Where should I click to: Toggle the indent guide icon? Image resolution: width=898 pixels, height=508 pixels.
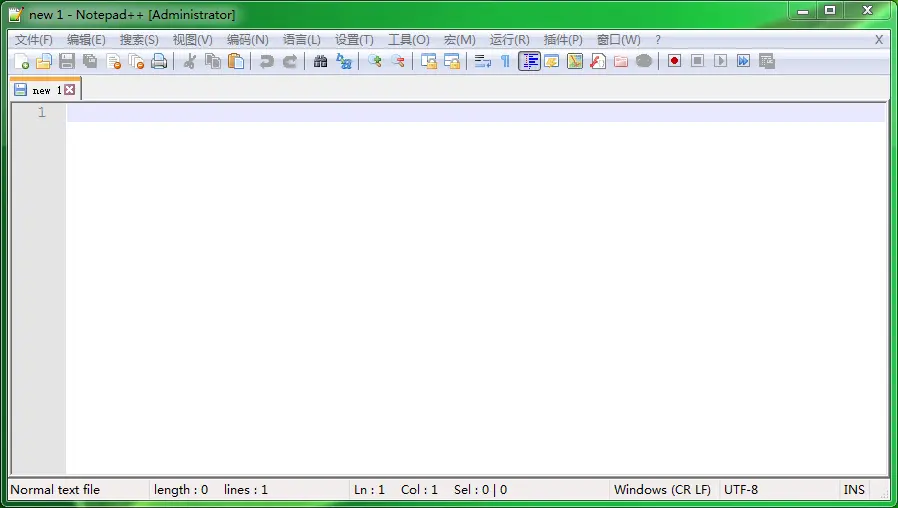click(529, 61)
